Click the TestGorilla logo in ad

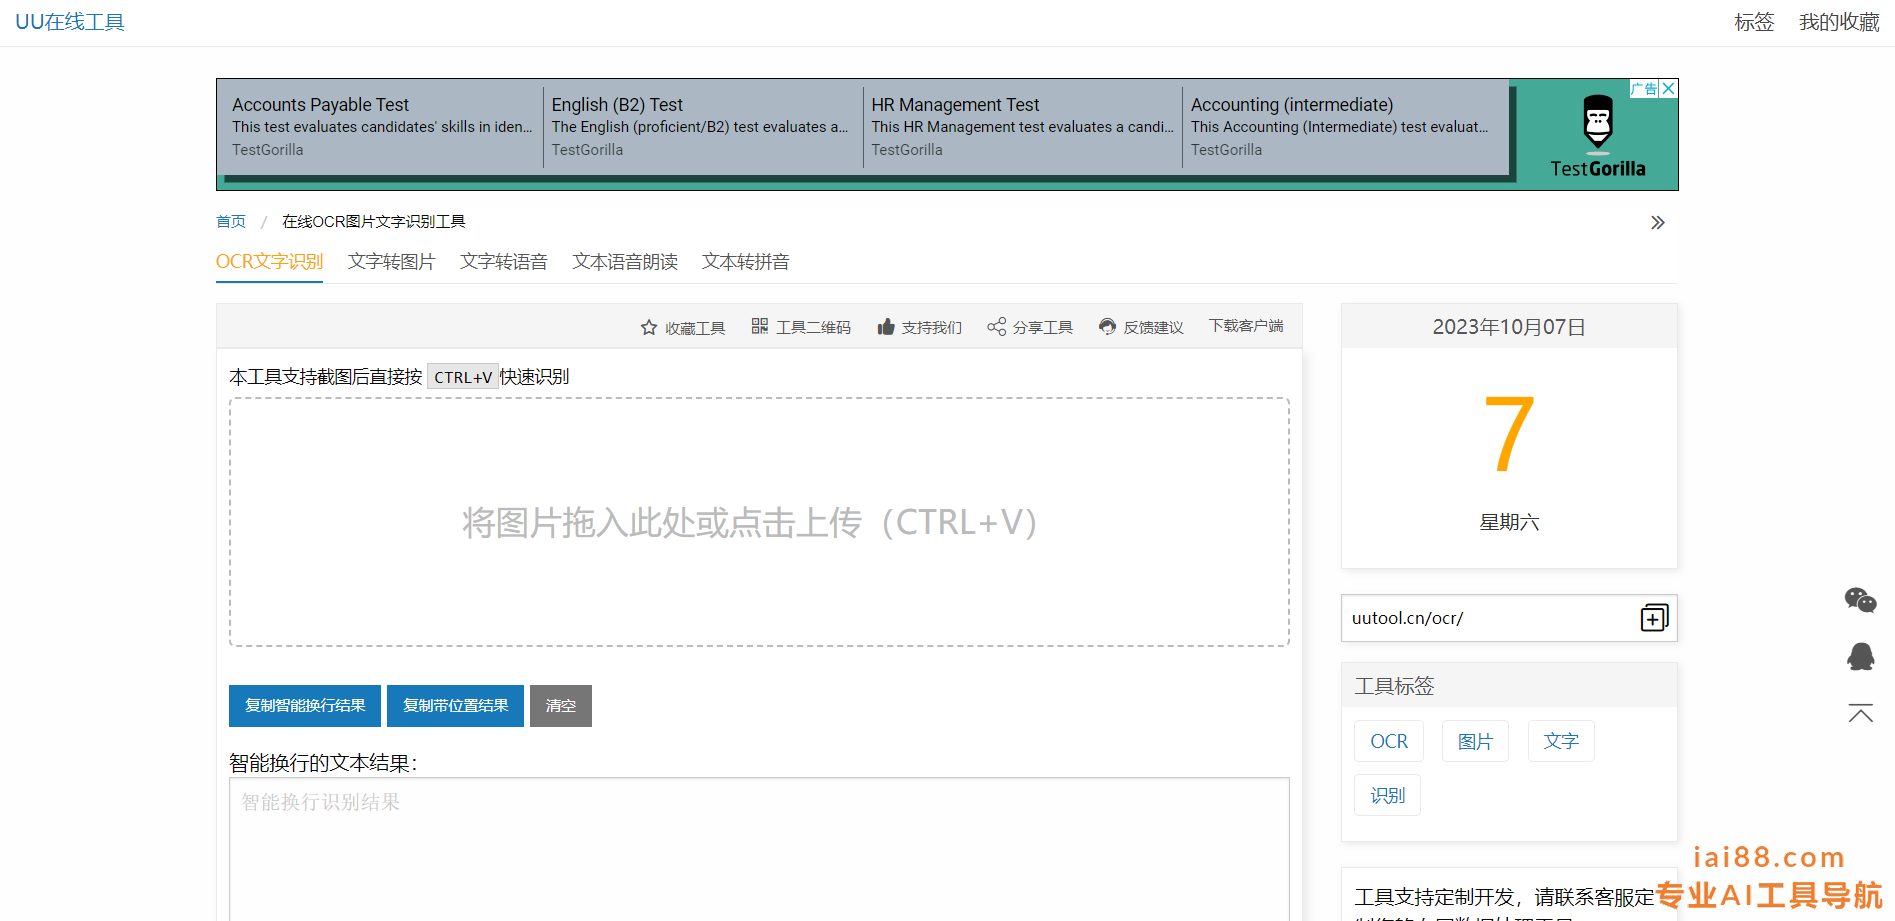tap(1598, 136)
